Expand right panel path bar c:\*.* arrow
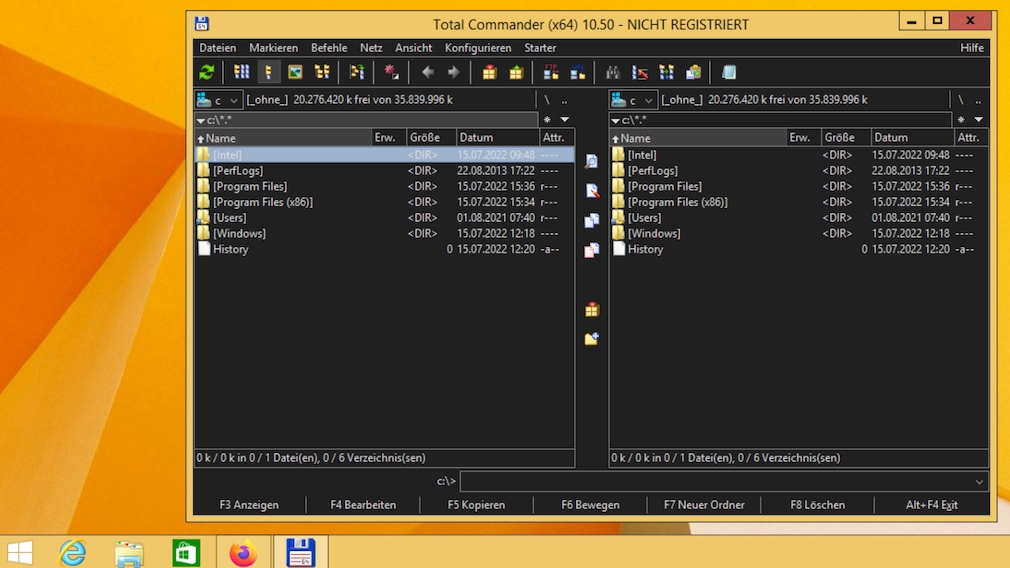Image resolution: width=1010 pixels, height=568 pixels. pos(615,120)
